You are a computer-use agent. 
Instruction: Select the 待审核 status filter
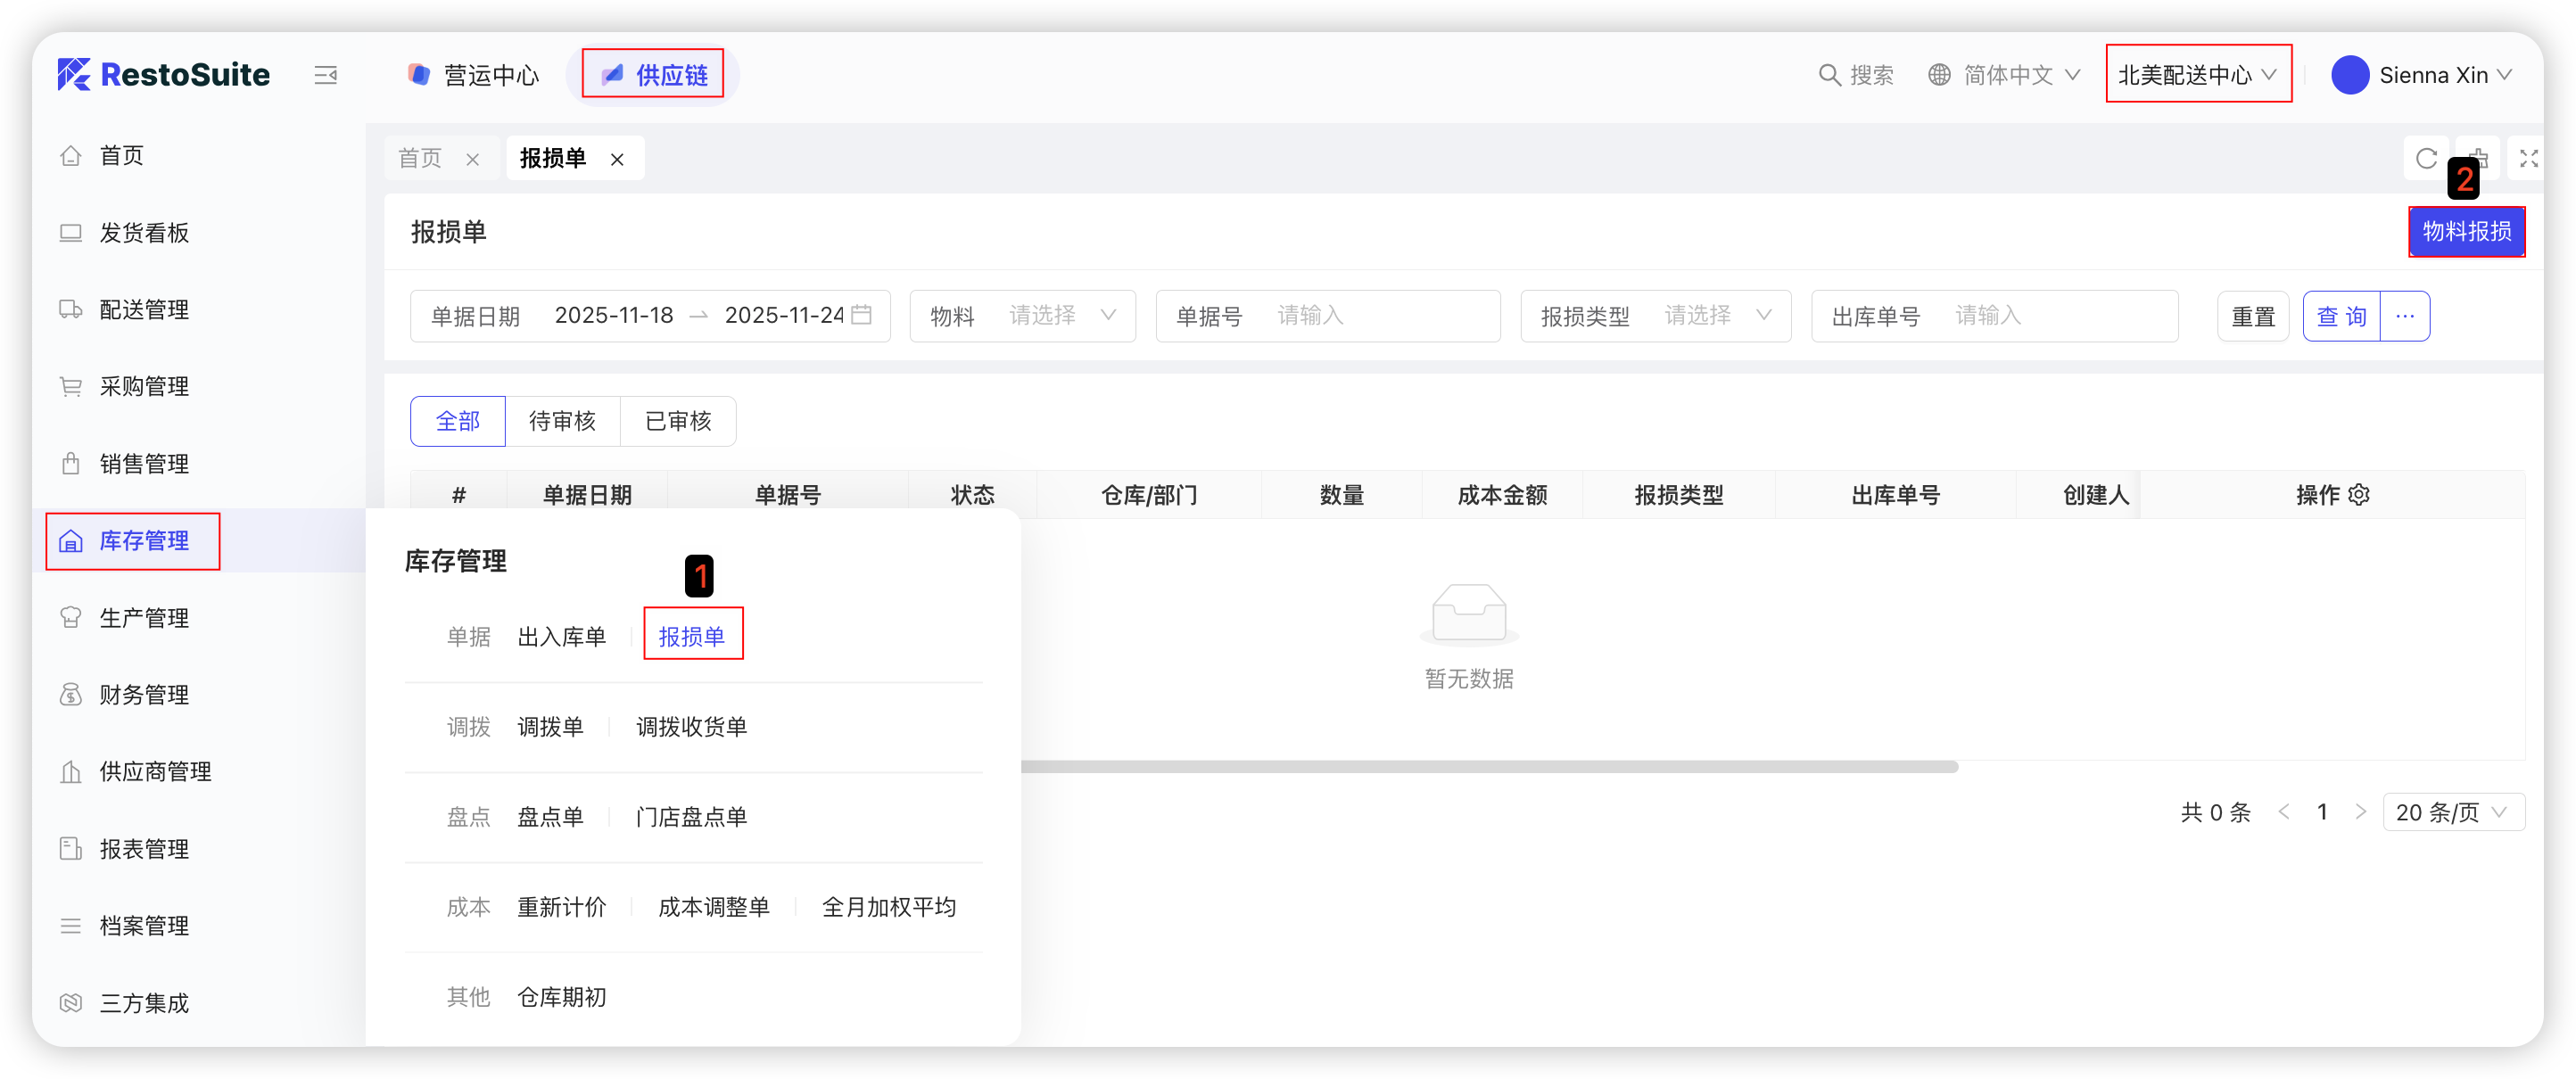[x=562, y=421]
